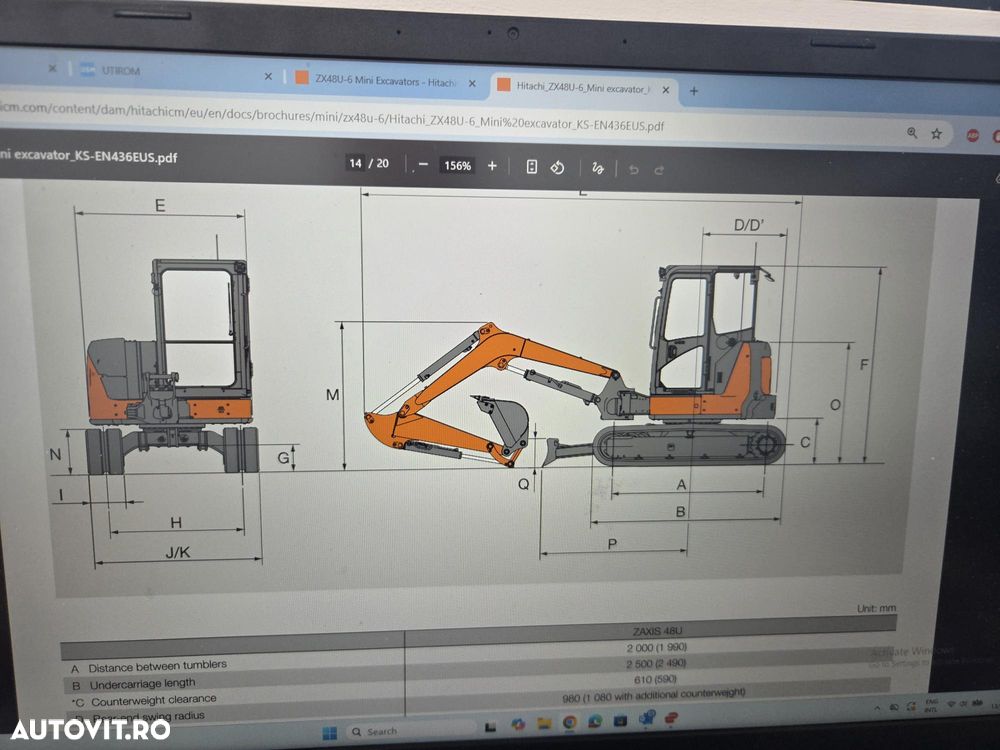Click the undo arrow in PDF toolbar
The width and height of the screenshot is (1000, 750).
pyautogui.click(x=633, y=170)
